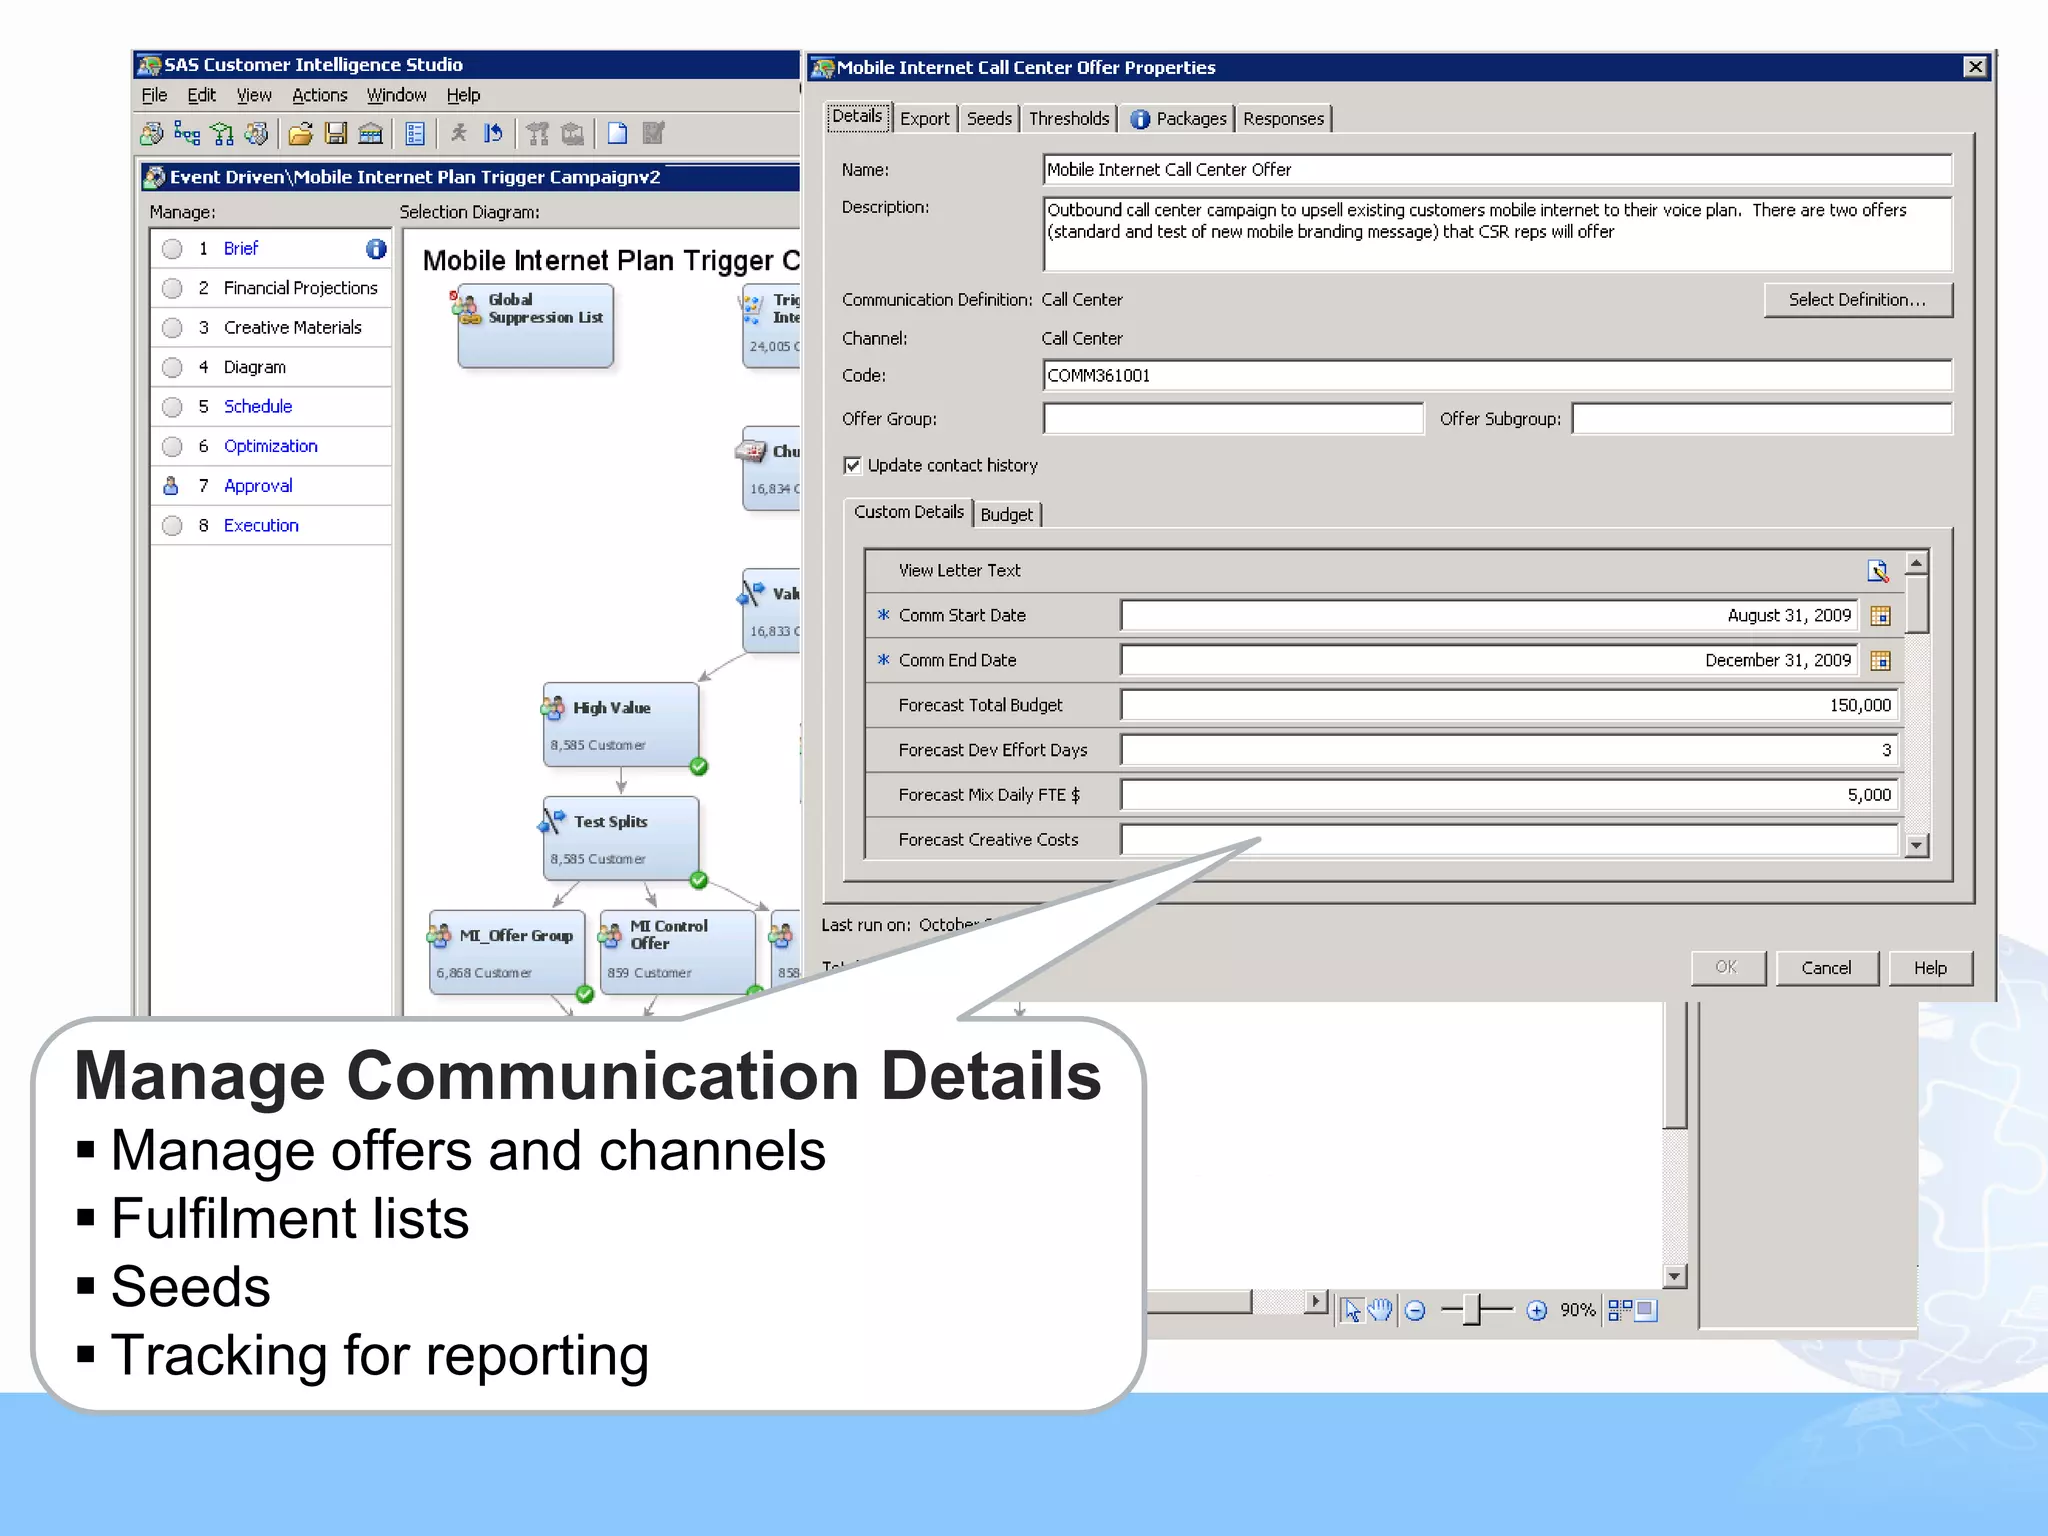Open the Approval link
The height and width of the screenshot is (1536, 2048).
tap(258, 487)
